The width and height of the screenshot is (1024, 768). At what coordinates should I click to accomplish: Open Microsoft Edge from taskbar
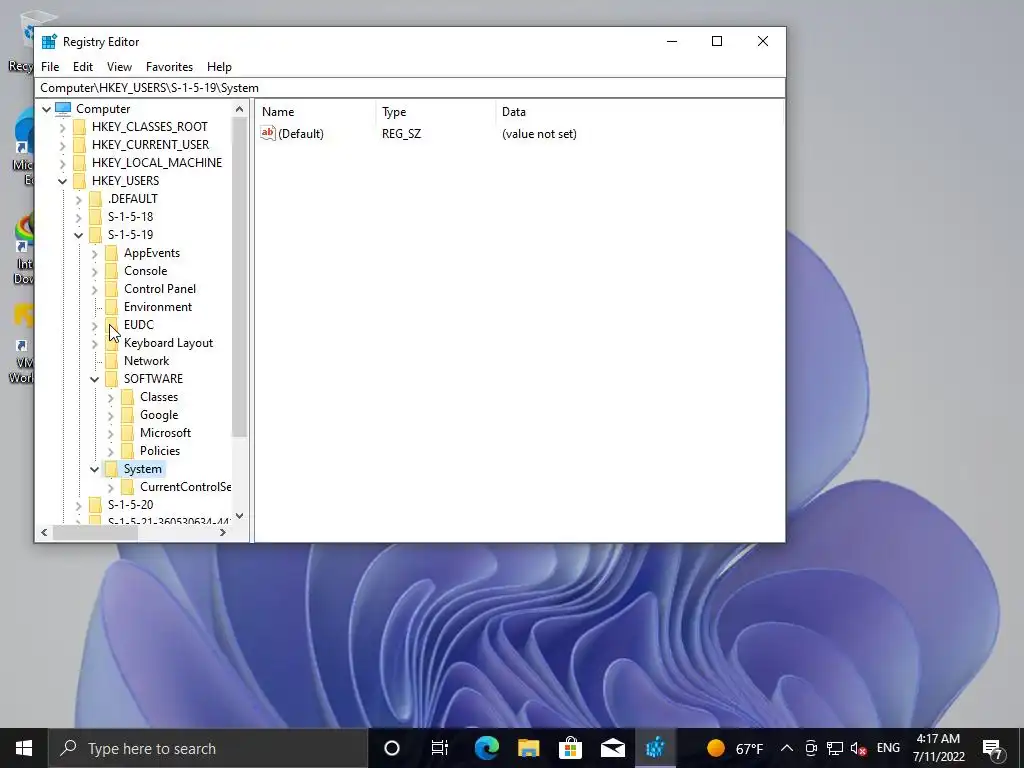point(487,748)
